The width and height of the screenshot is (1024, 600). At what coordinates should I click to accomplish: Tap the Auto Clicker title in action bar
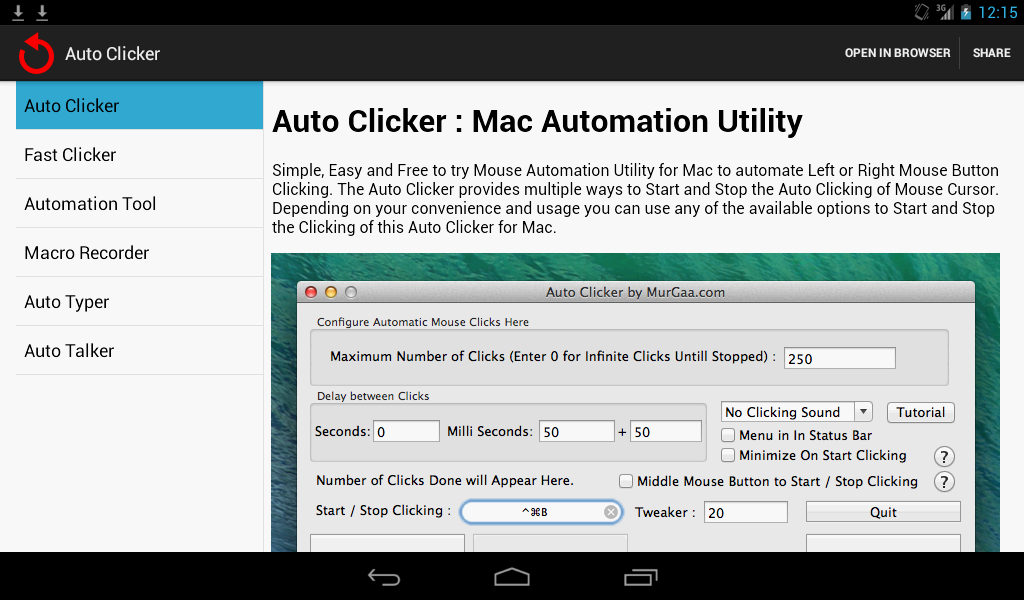tap(112, 54)
